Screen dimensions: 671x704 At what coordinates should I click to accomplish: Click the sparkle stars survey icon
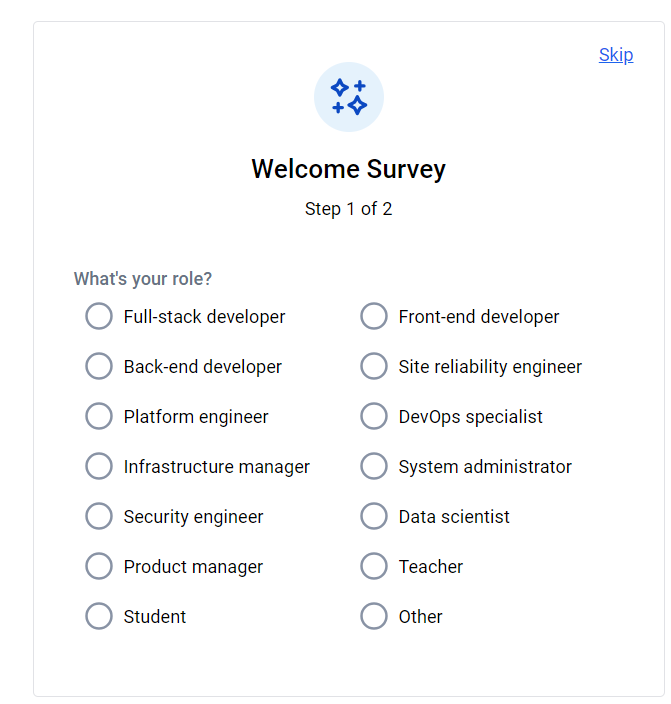coord(349,97)
